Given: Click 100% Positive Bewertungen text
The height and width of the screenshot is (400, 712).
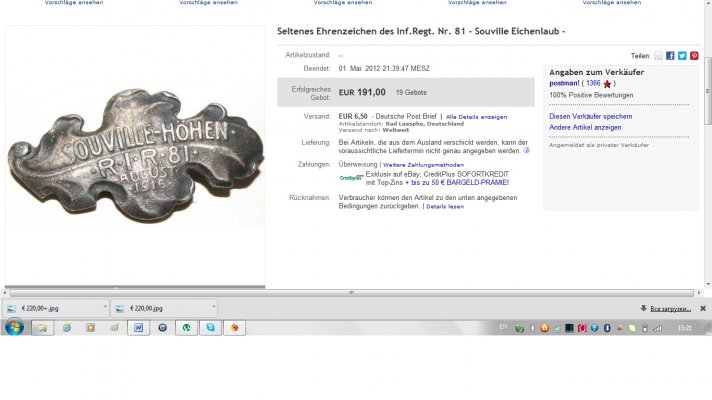Looking at the screenshot, I should [x=591, y=95].
